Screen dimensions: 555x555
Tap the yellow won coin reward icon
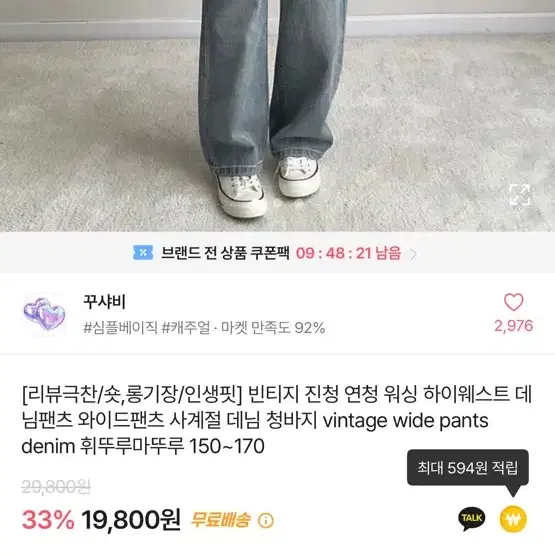513,519
